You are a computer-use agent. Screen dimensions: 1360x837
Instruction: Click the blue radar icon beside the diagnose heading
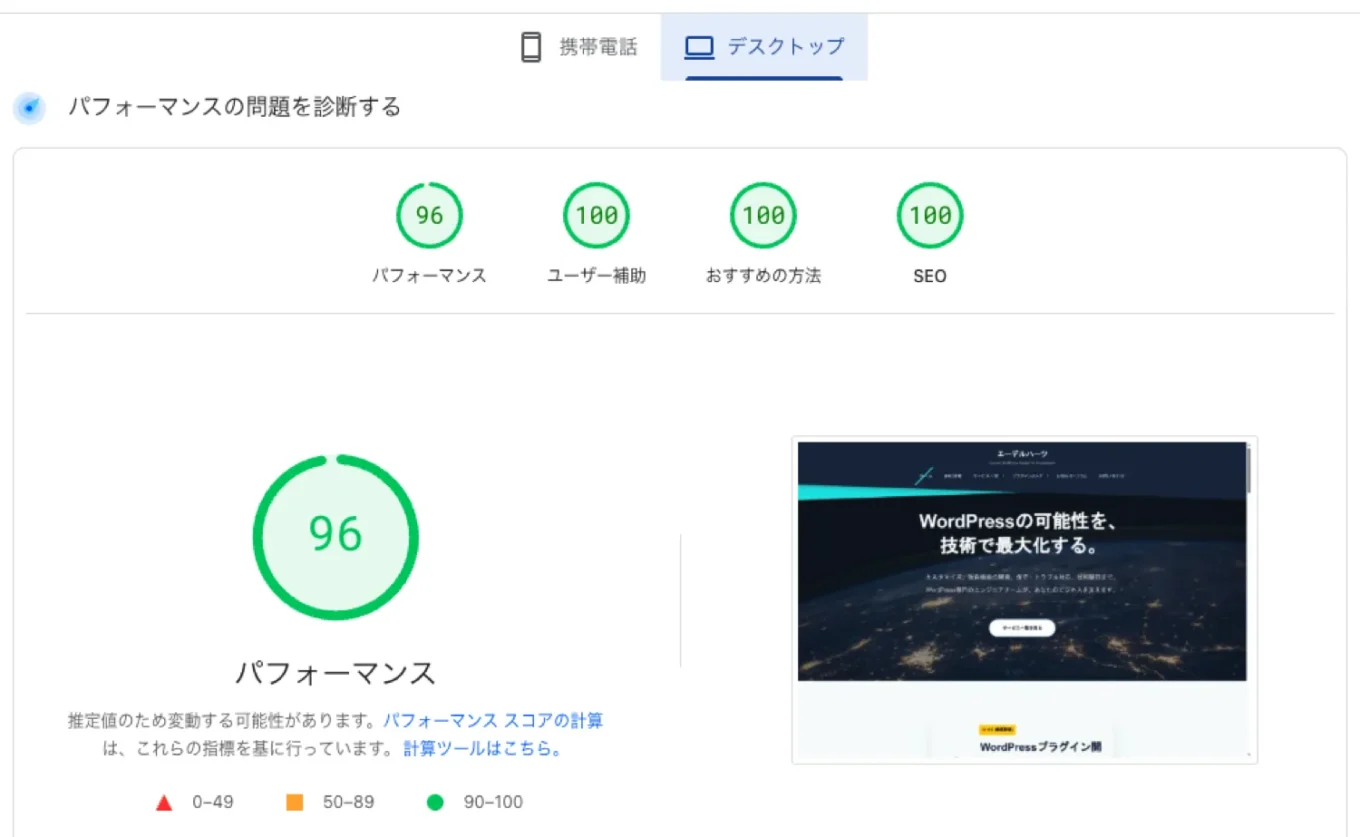[30, 108]
